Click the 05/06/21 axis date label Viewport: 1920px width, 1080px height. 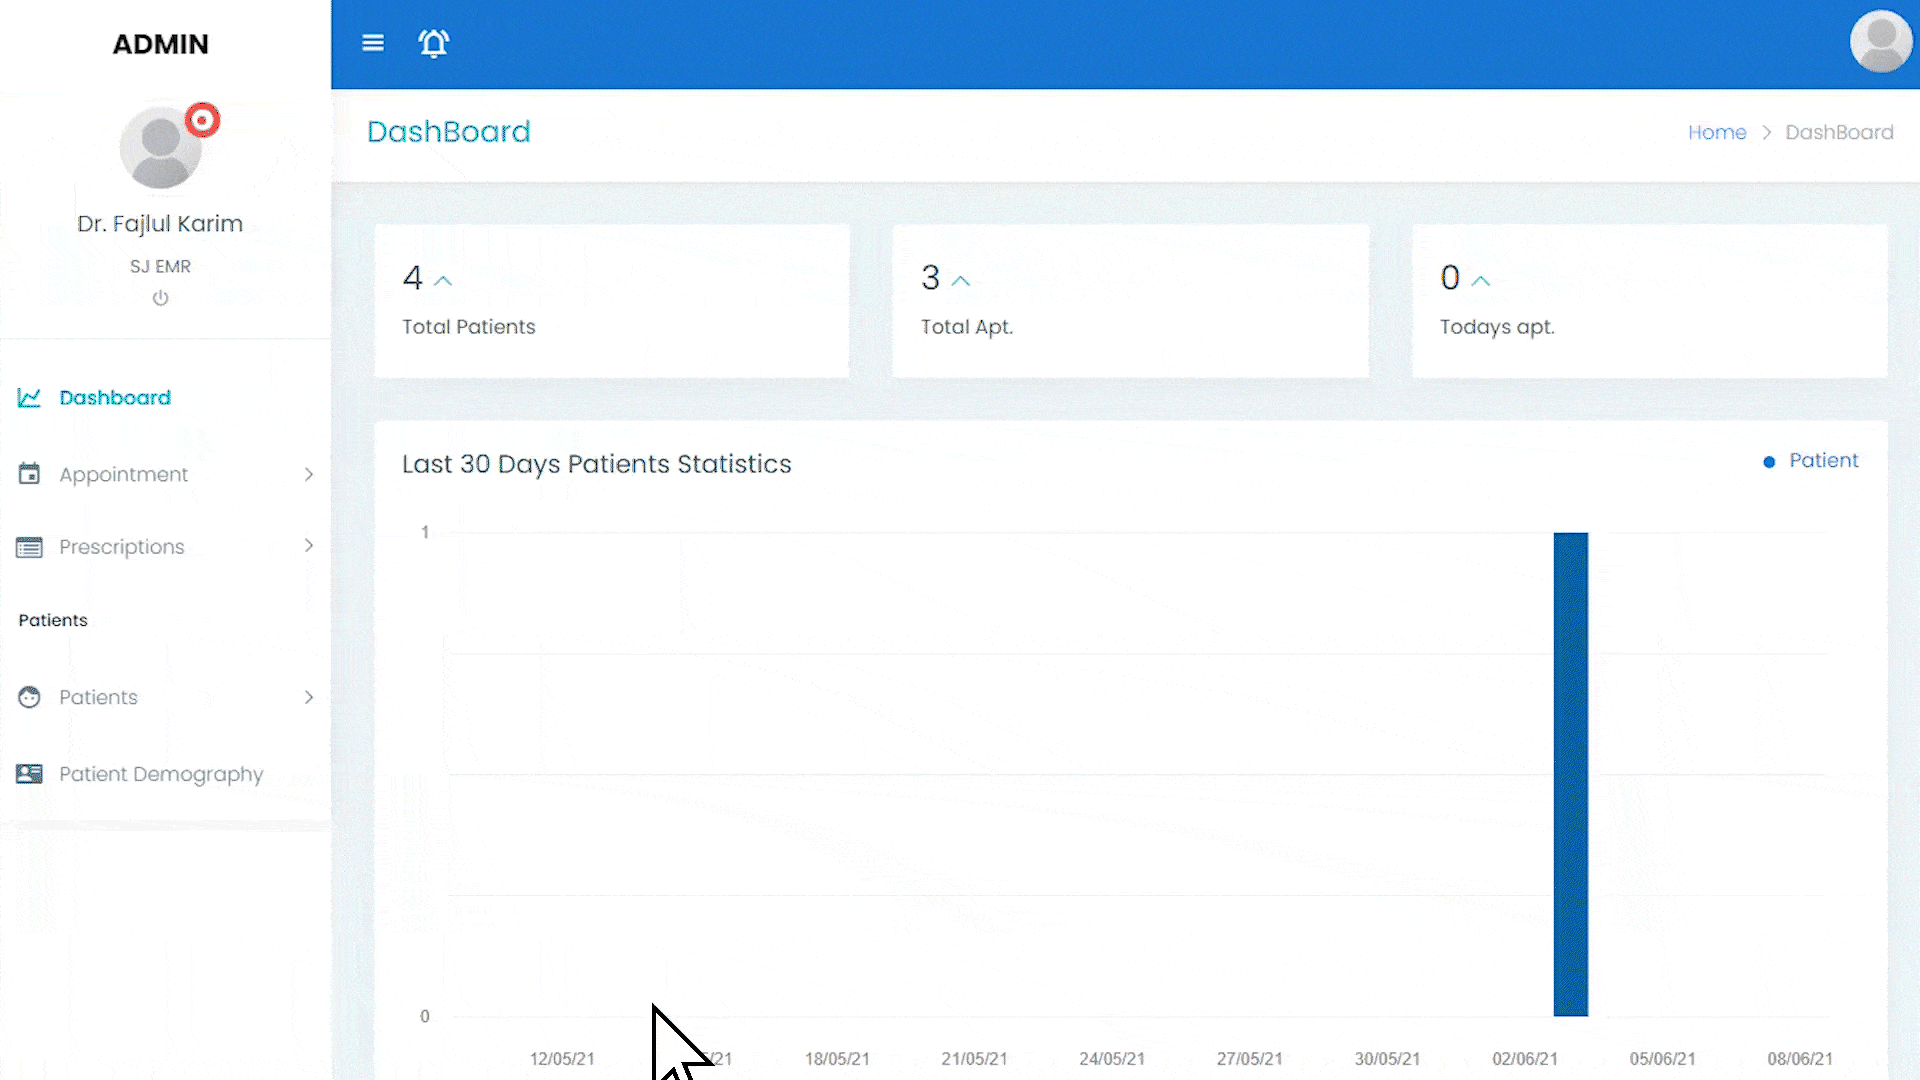(x=1662, y=1058)
